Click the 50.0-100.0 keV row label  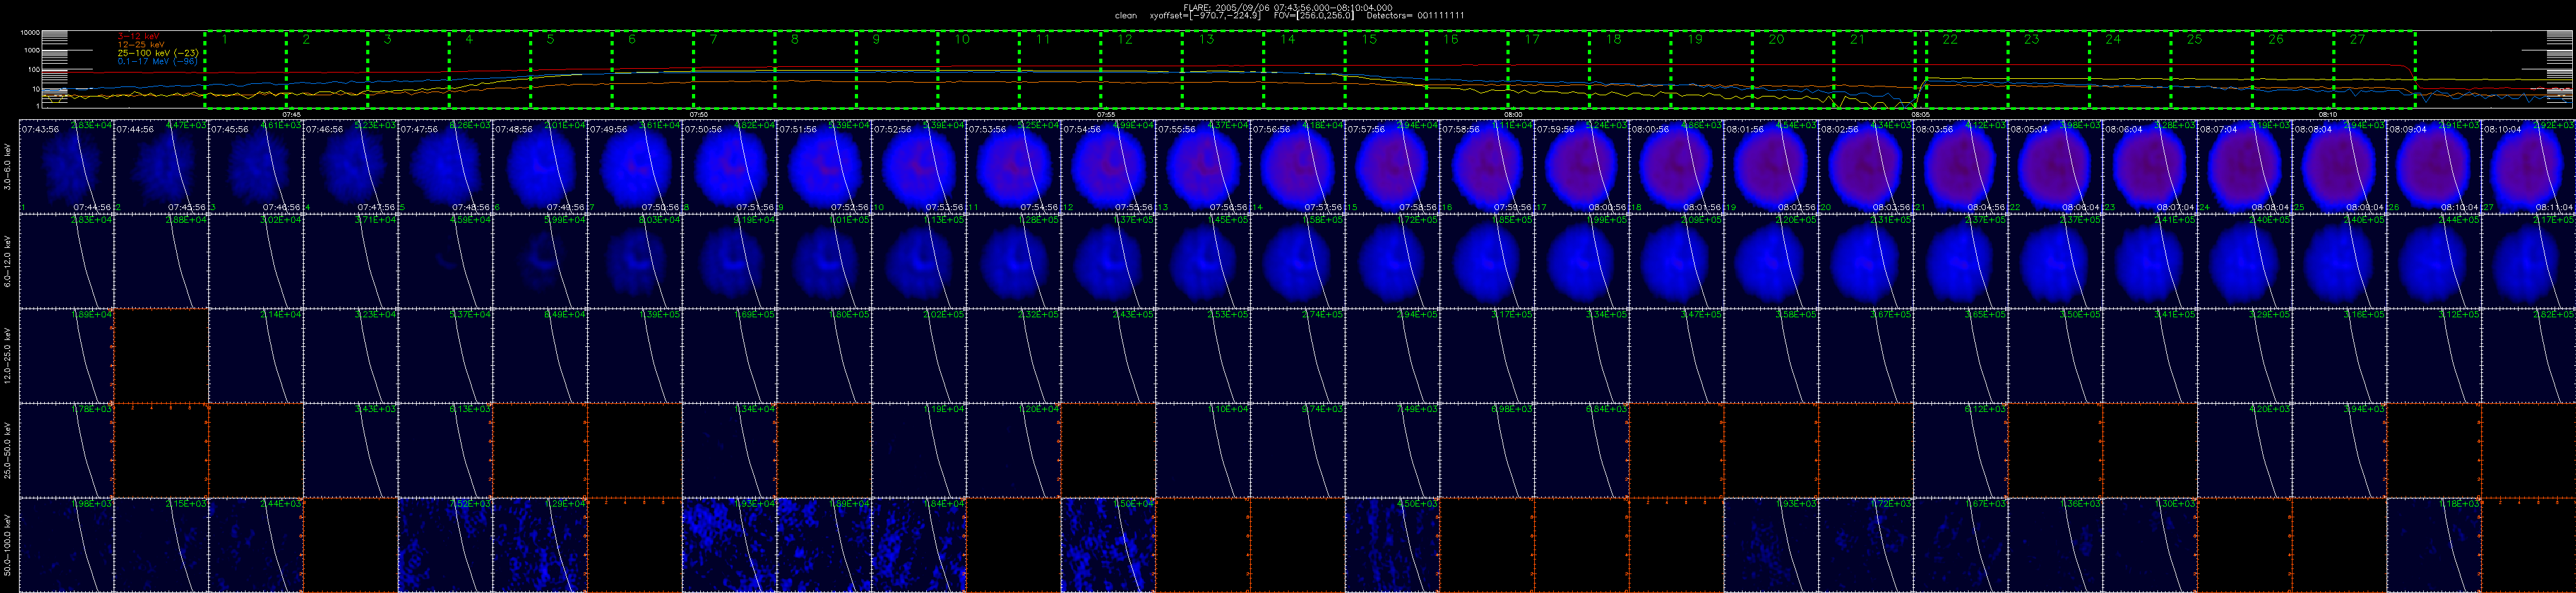point(8,544)
